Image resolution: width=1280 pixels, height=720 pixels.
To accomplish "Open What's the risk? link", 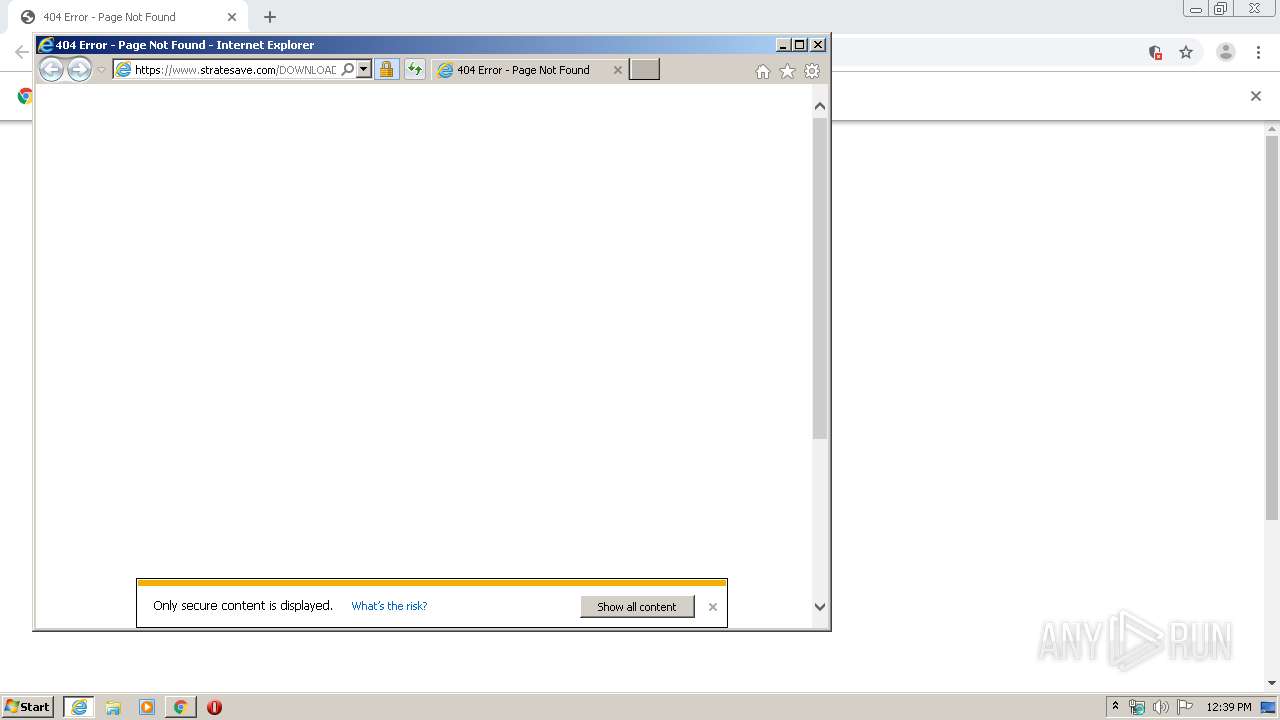I will coord(389,606).
